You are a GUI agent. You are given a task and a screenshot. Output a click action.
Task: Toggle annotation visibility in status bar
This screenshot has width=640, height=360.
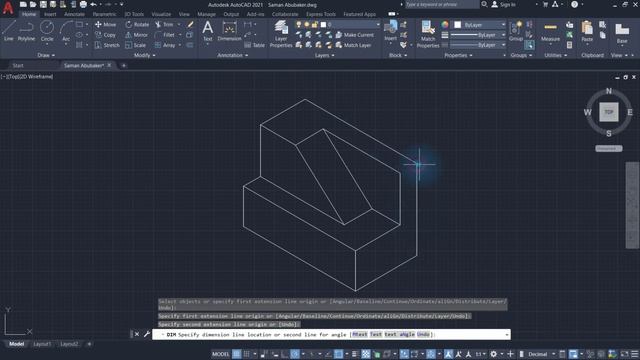(x=448, y=354)
